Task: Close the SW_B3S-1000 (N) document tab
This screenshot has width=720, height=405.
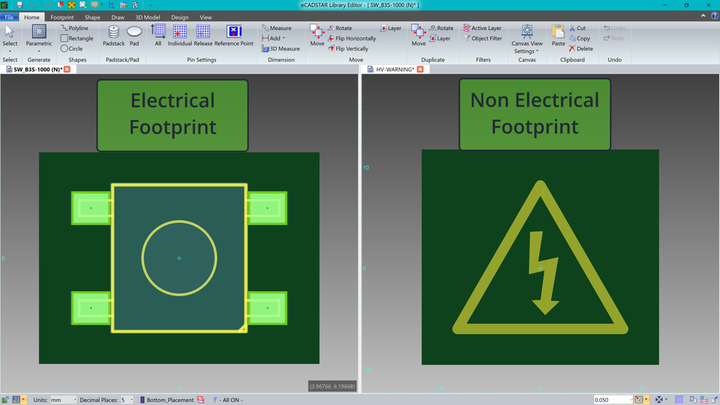Action: click(67, 69)
